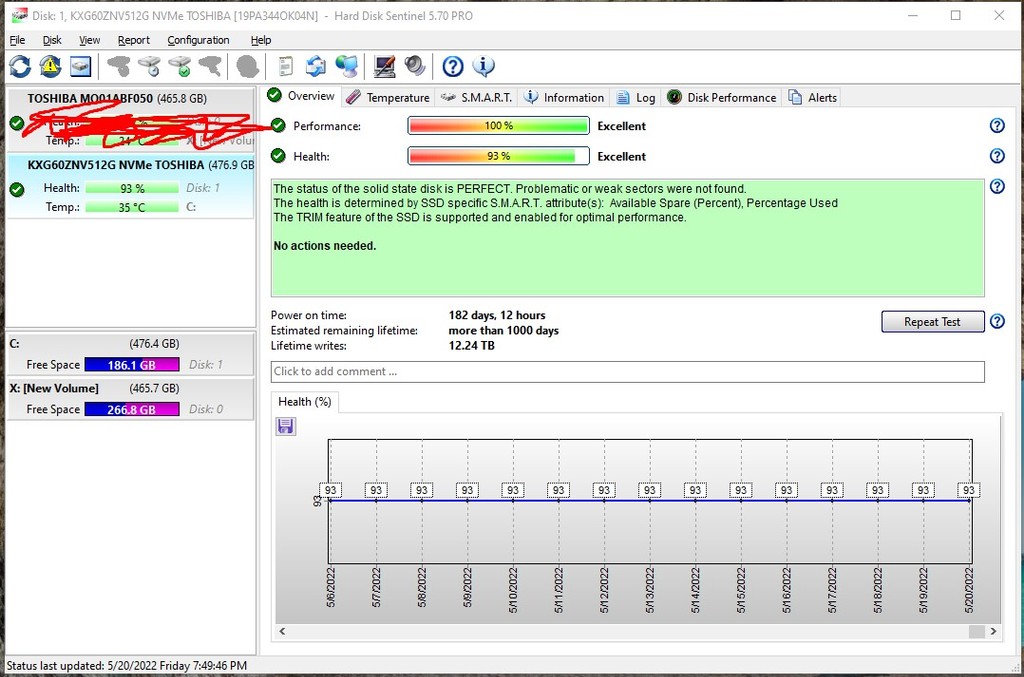Select the TOSHIBA MQ01ABF050 disk entry
Viewport: 1024px width, 677px height.
(130, 119)
